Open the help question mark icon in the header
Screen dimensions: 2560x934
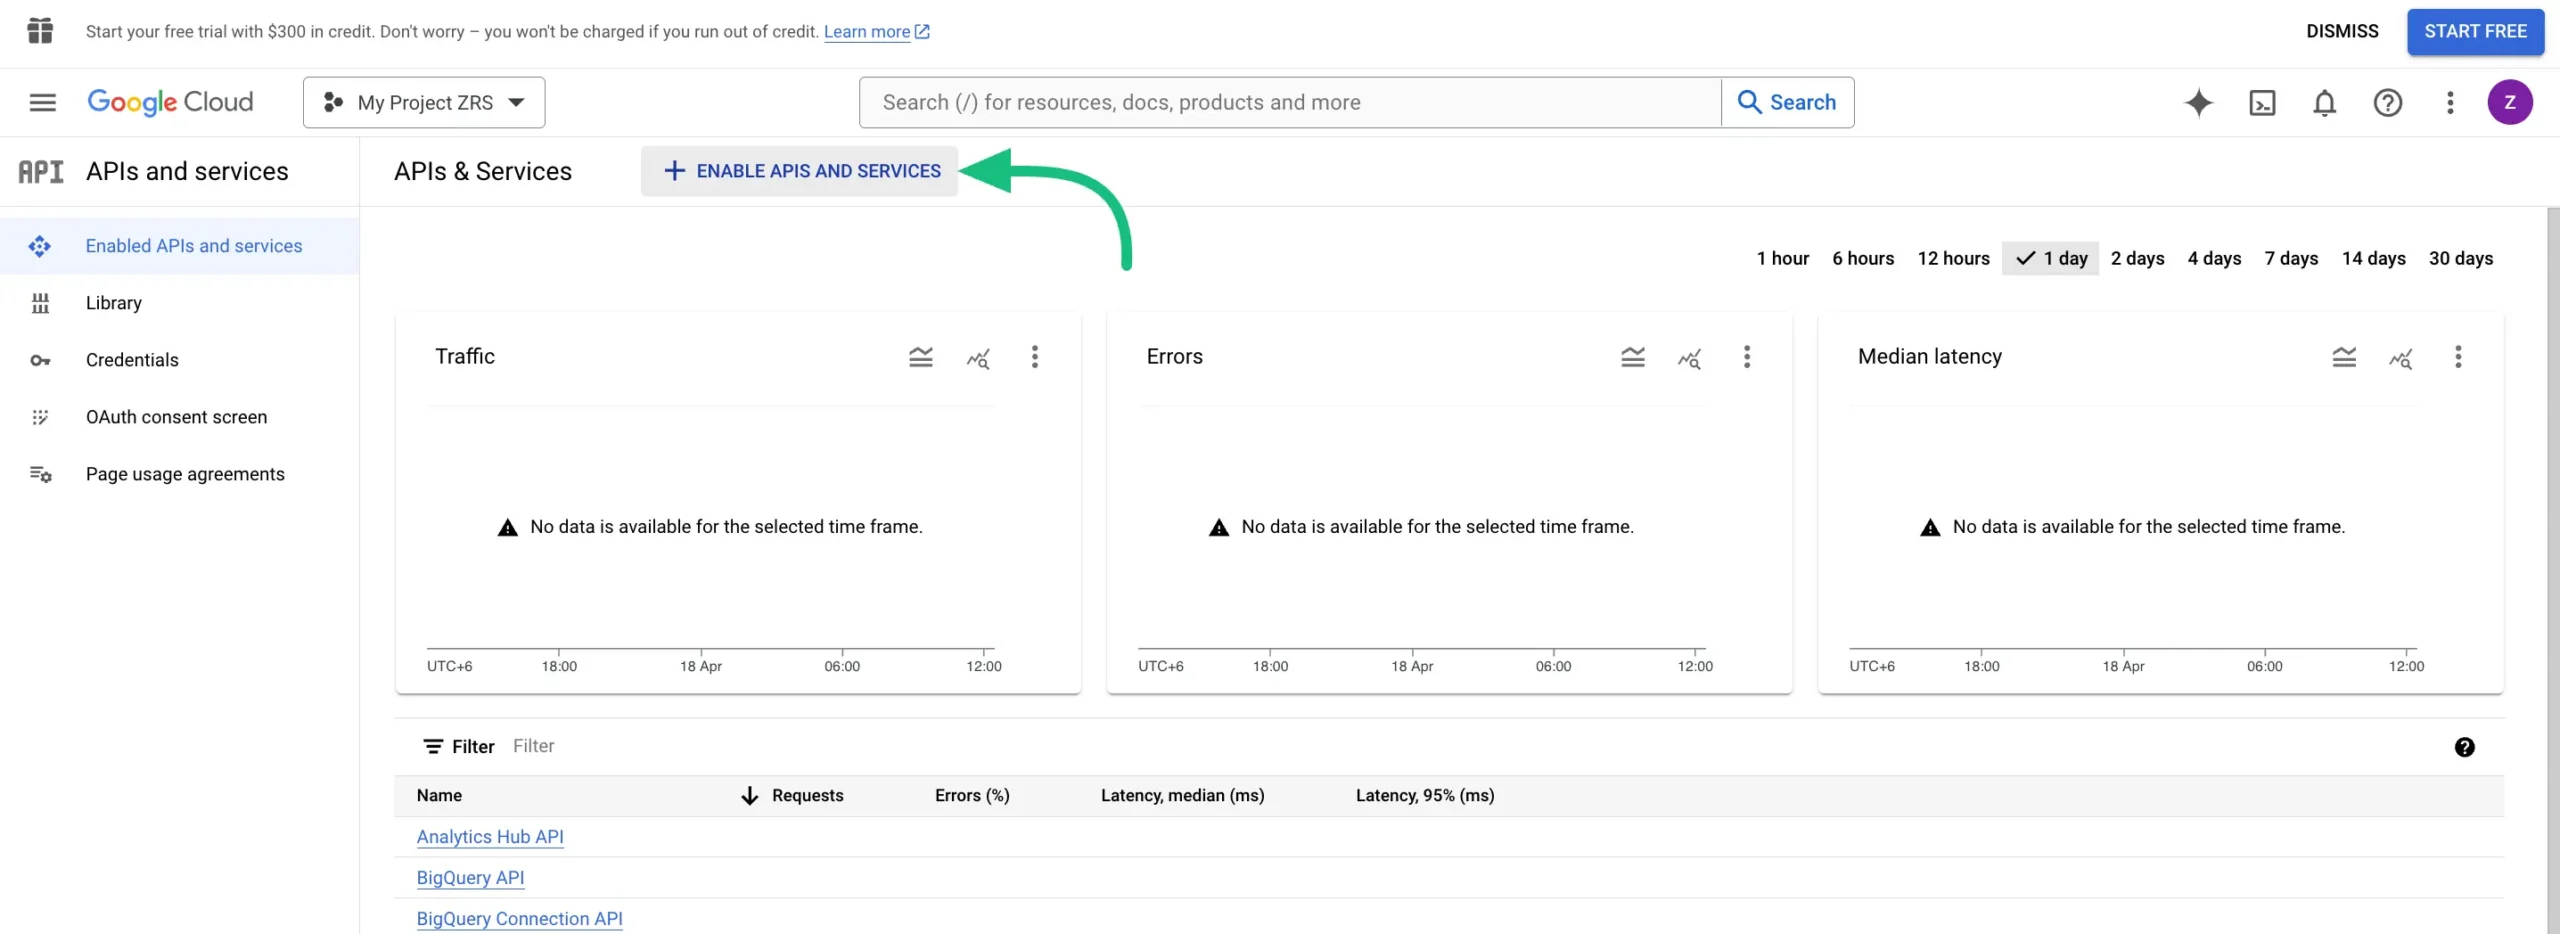(2388, 102)
